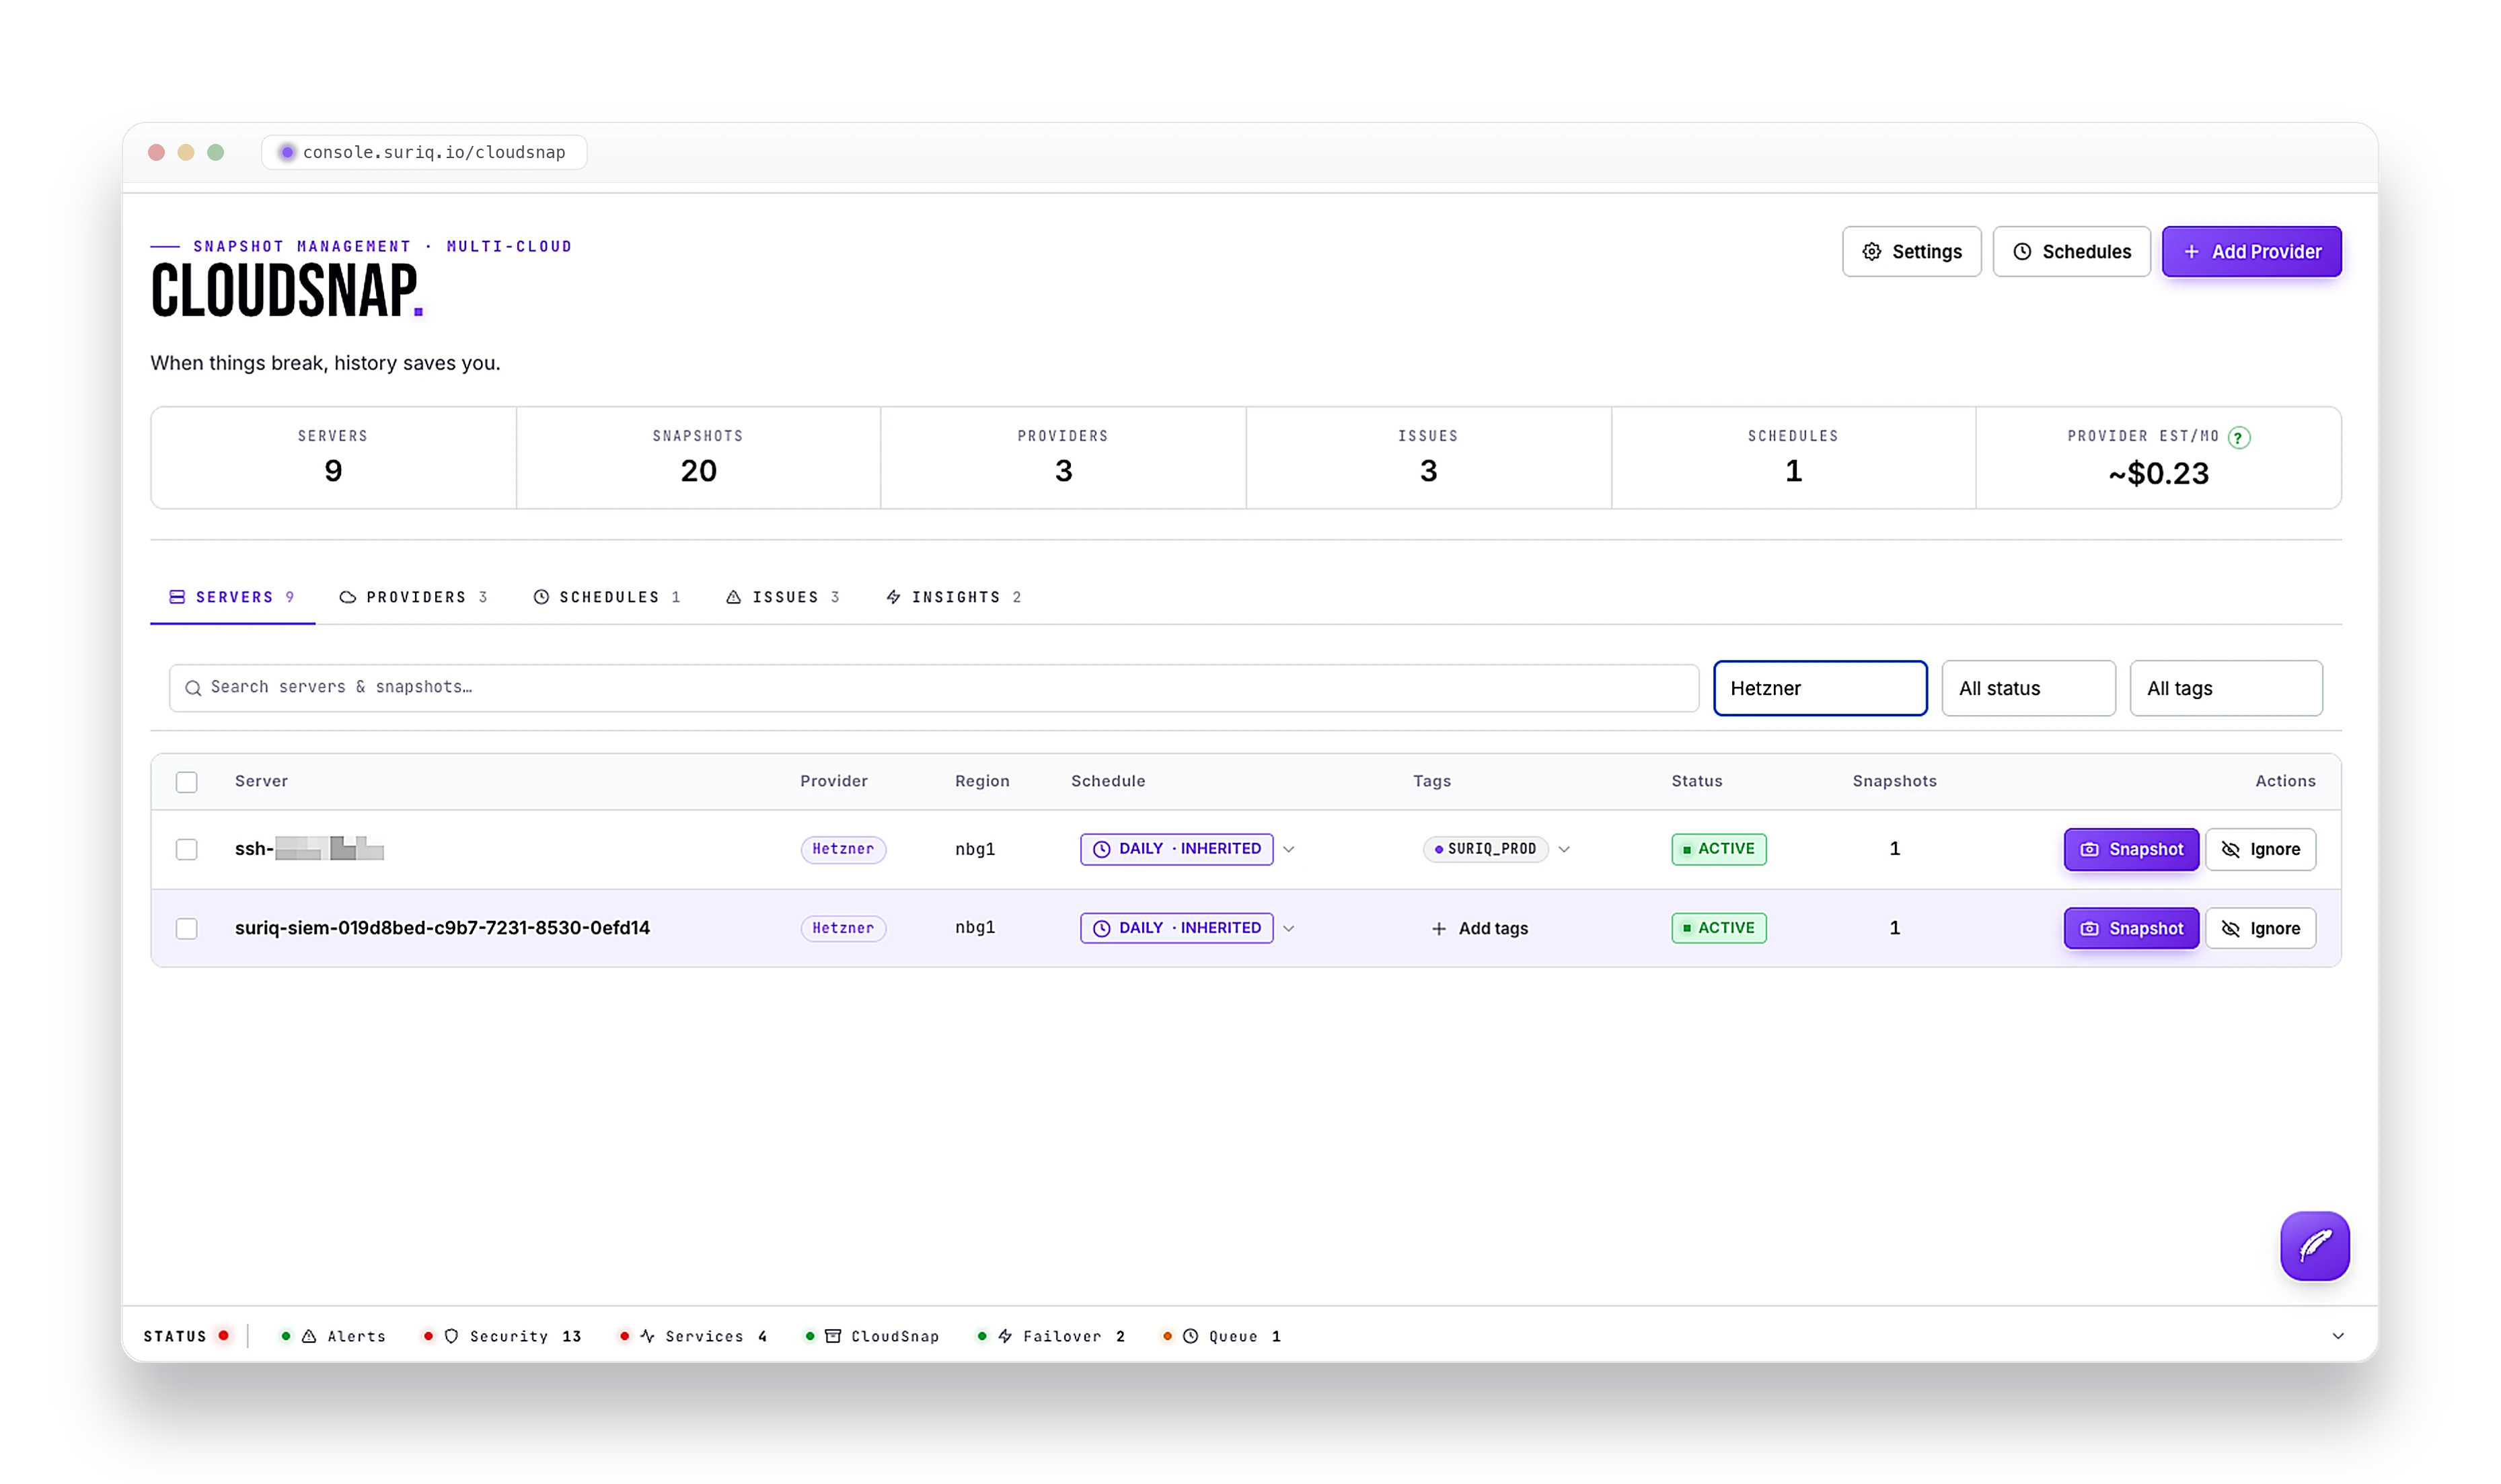
Task: Click the CloudSnap archive icon in status bar
Action: (x=832, y=1336)
